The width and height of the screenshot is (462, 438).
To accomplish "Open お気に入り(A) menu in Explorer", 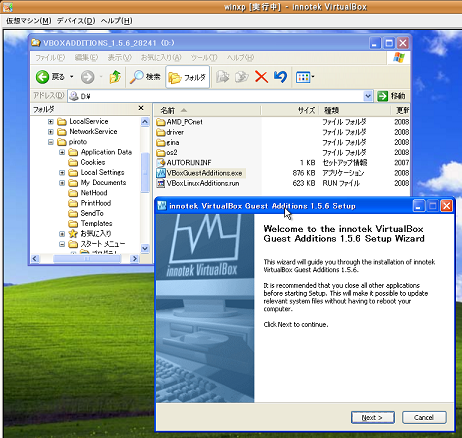I will pyautogui.click(x=161, y=58).
